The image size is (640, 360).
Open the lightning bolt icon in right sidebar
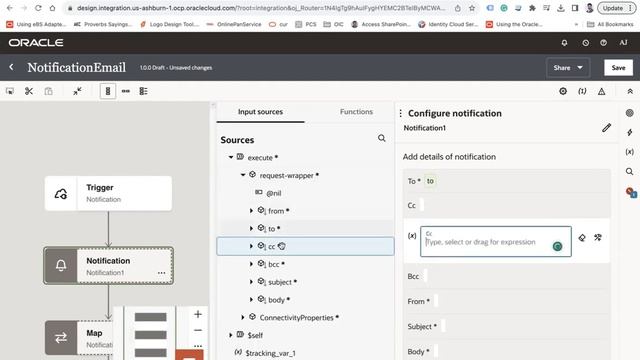pos(630,132)
